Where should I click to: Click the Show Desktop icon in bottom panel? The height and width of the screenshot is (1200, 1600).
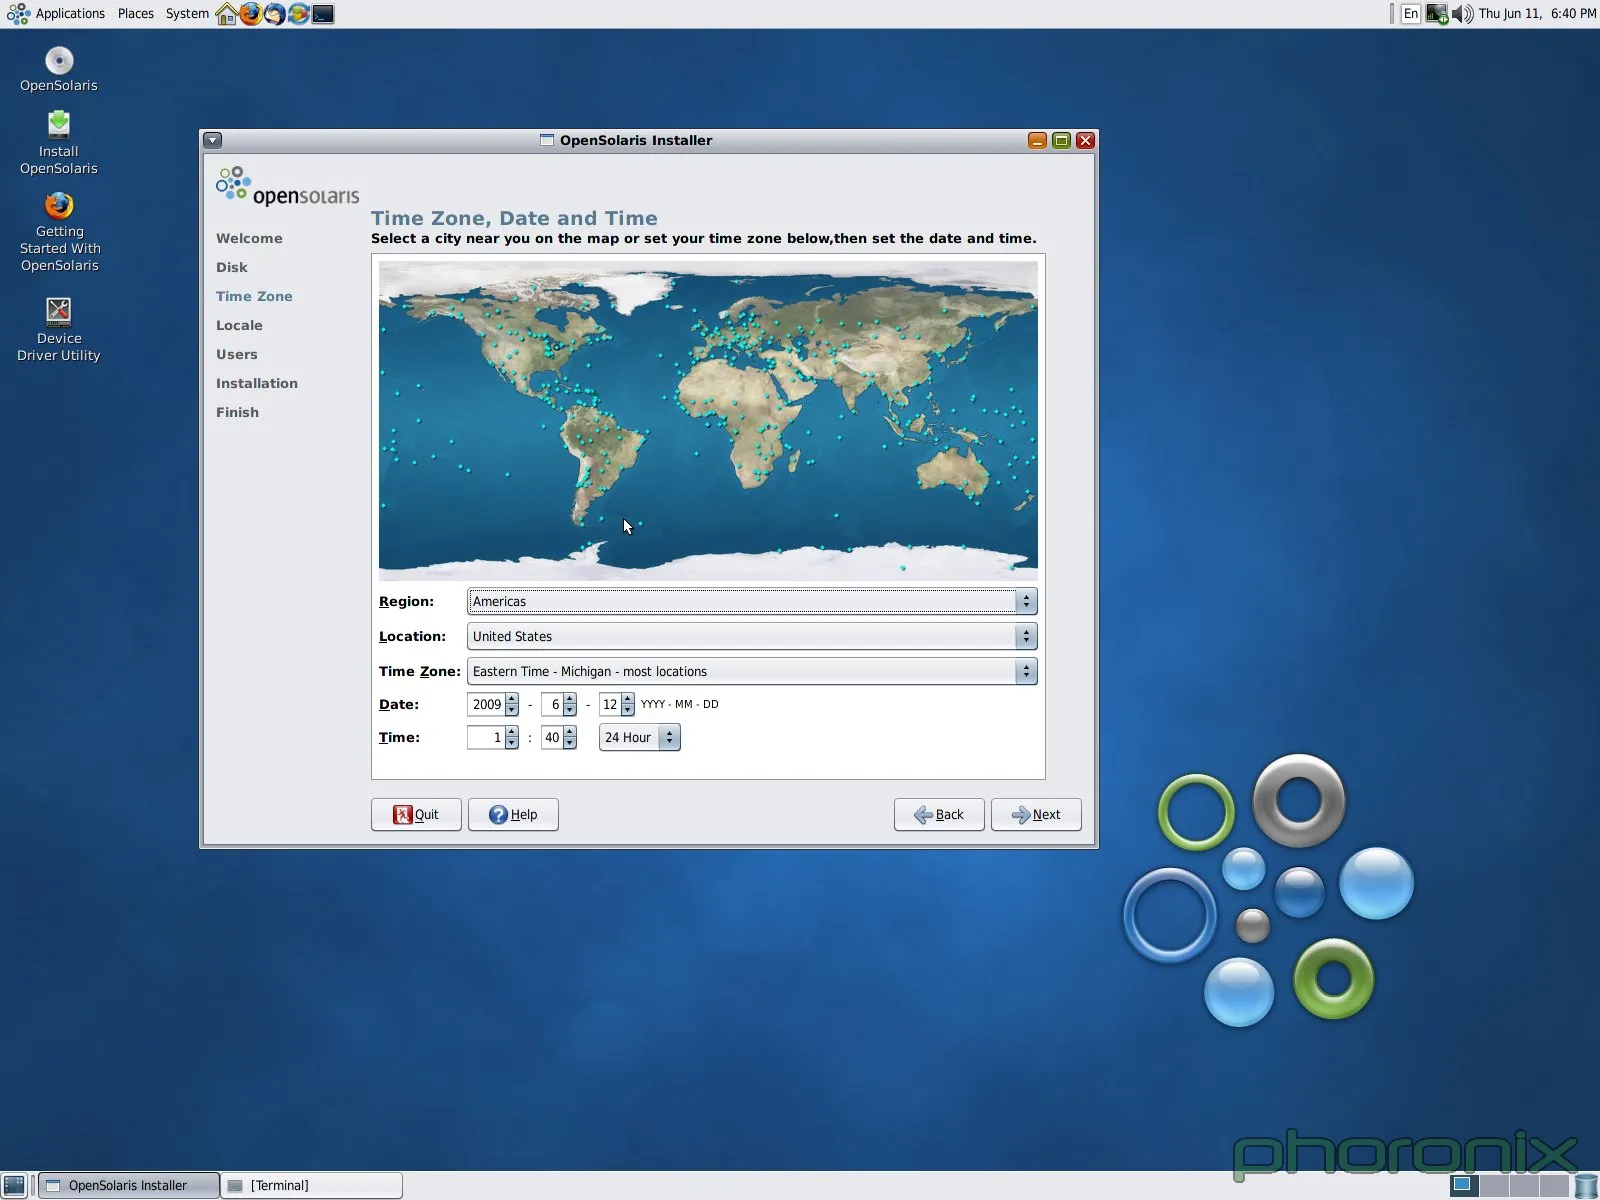[14, 1186]
